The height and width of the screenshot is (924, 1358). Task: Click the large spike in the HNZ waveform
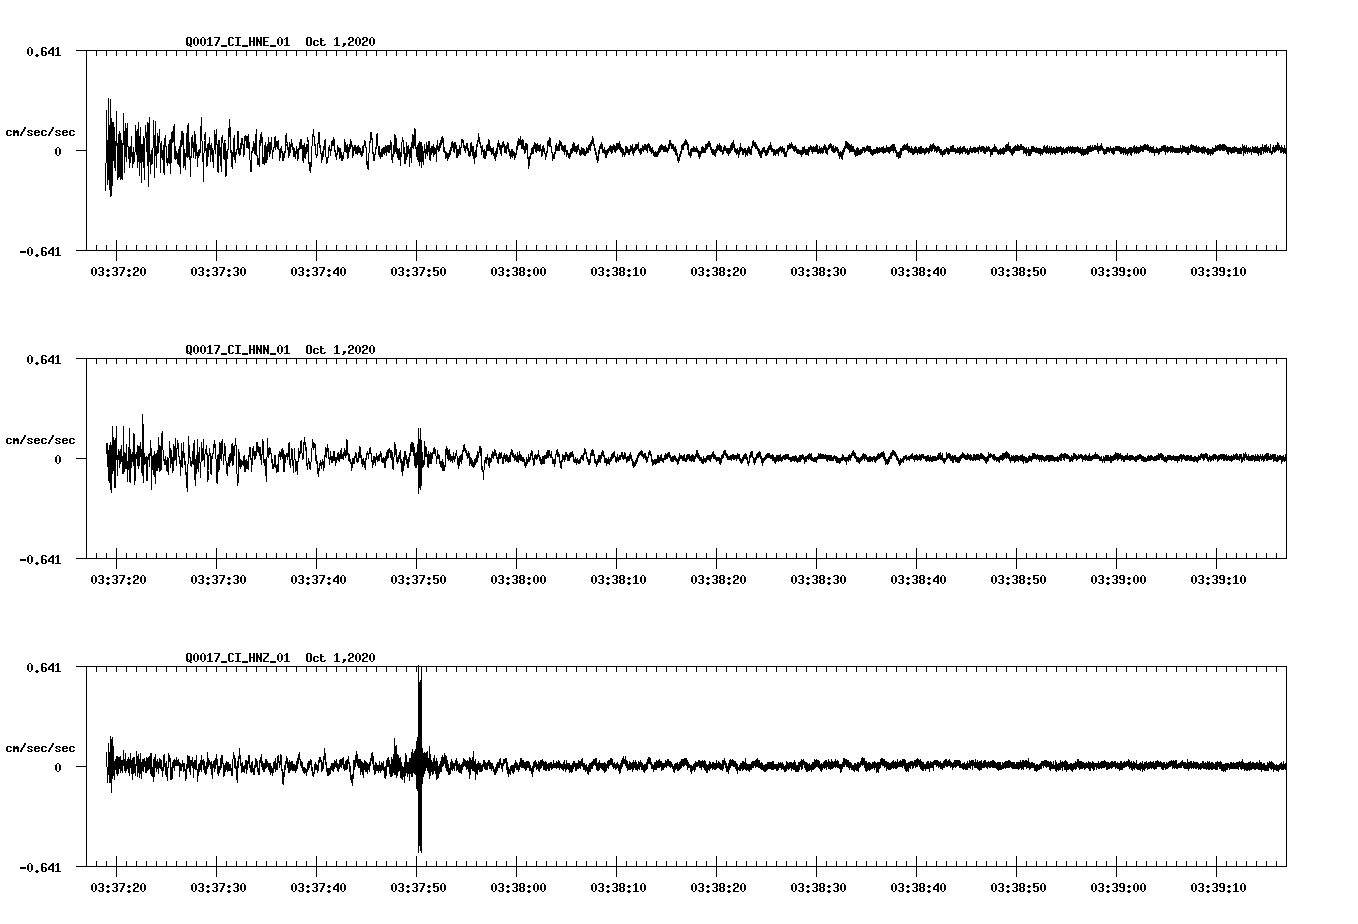click(x=419, y=758)
